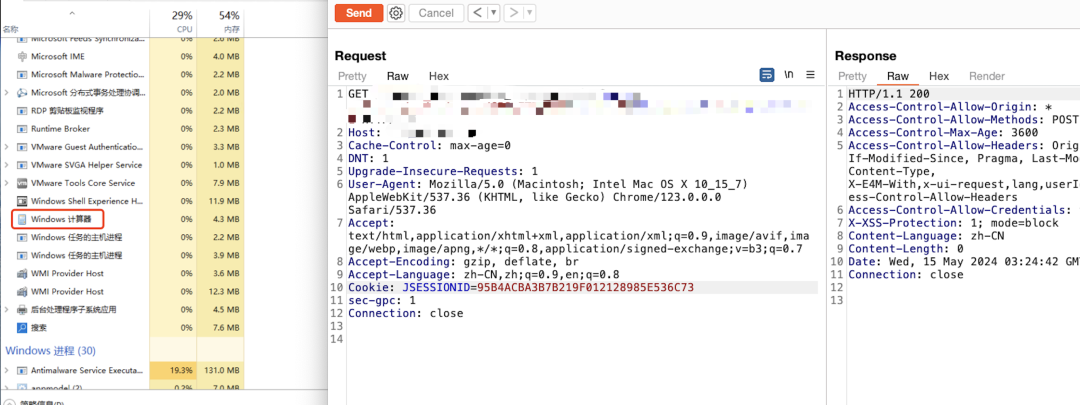Select the Response Hex tab
The height and width of the screenshot is (405, 1080).
coord(938,76)
